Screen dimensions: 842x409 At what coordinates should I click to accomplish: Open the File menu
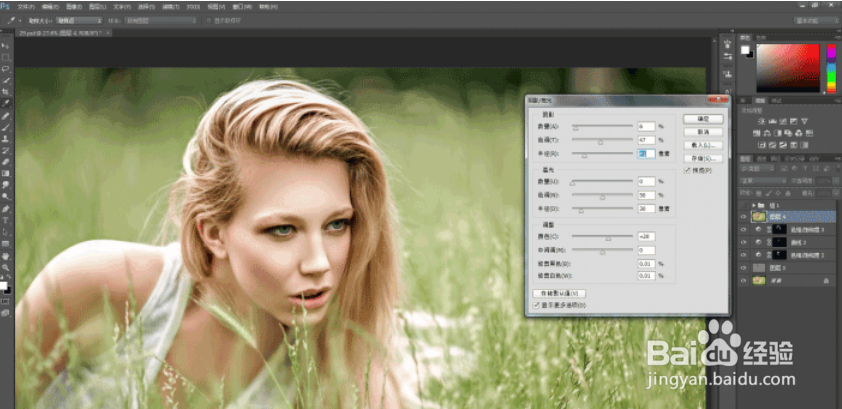click(x=26, y=7)
